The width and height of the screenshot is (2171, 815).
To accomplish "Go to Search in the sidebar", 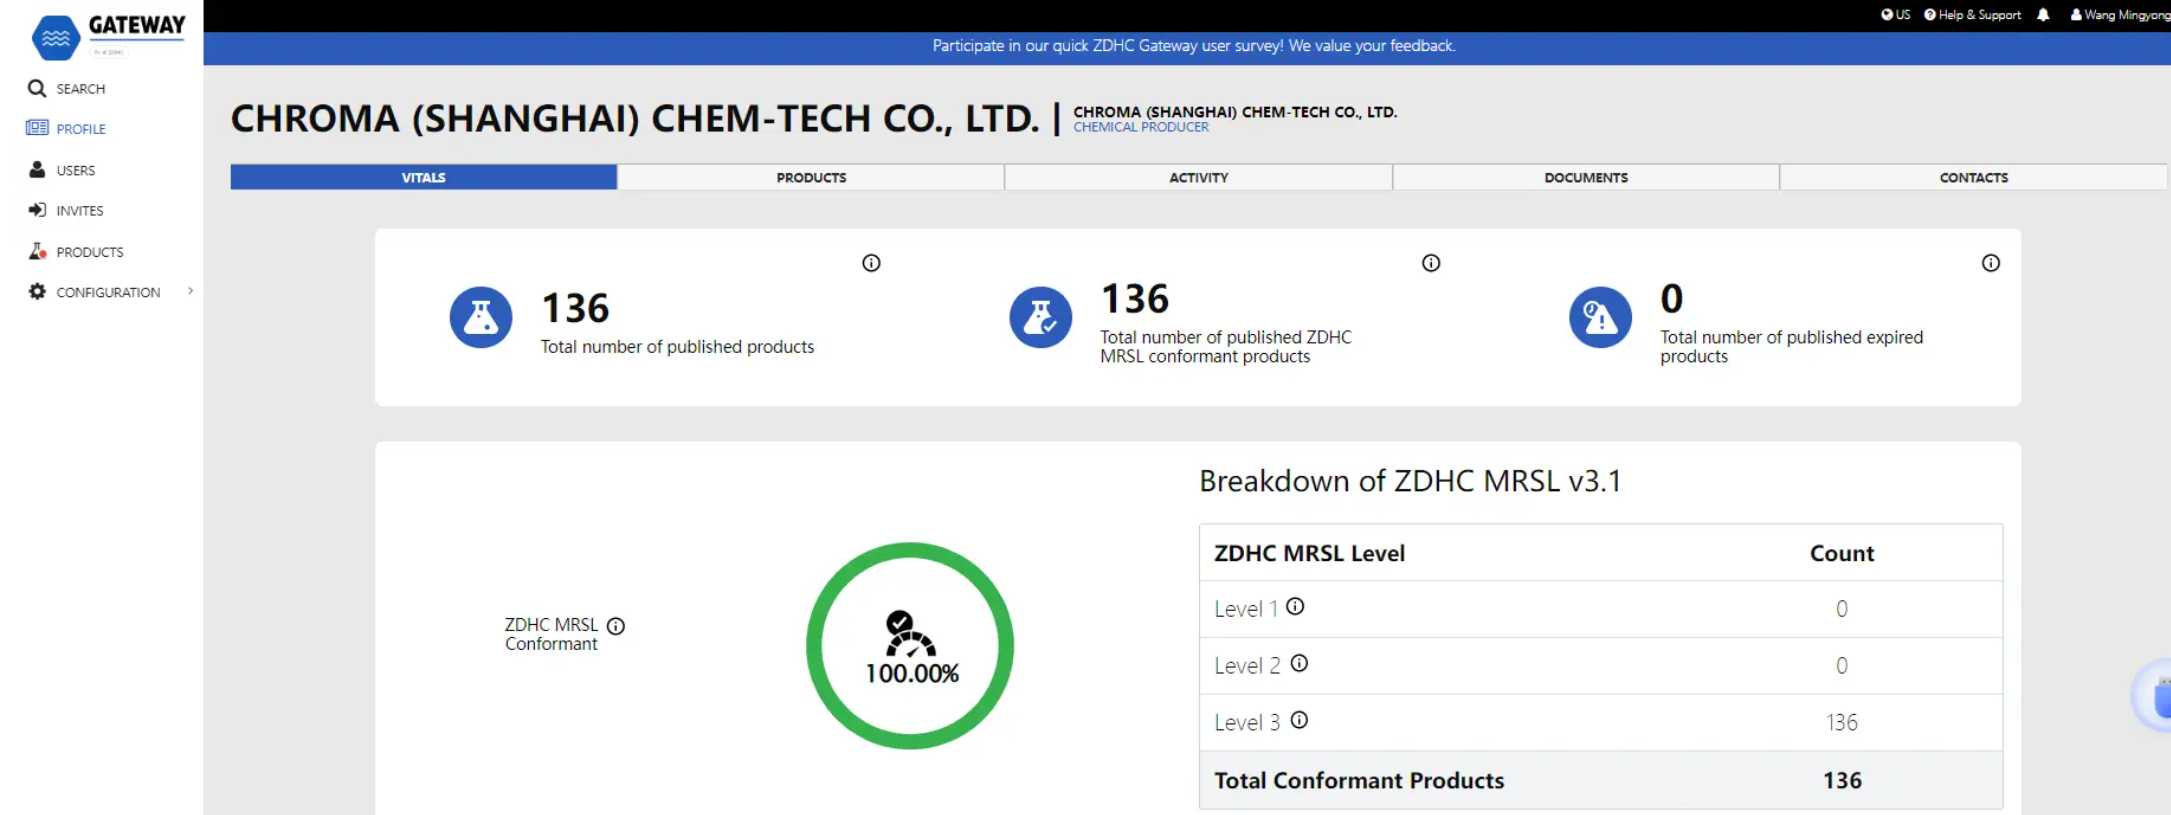I will point(80,89).
